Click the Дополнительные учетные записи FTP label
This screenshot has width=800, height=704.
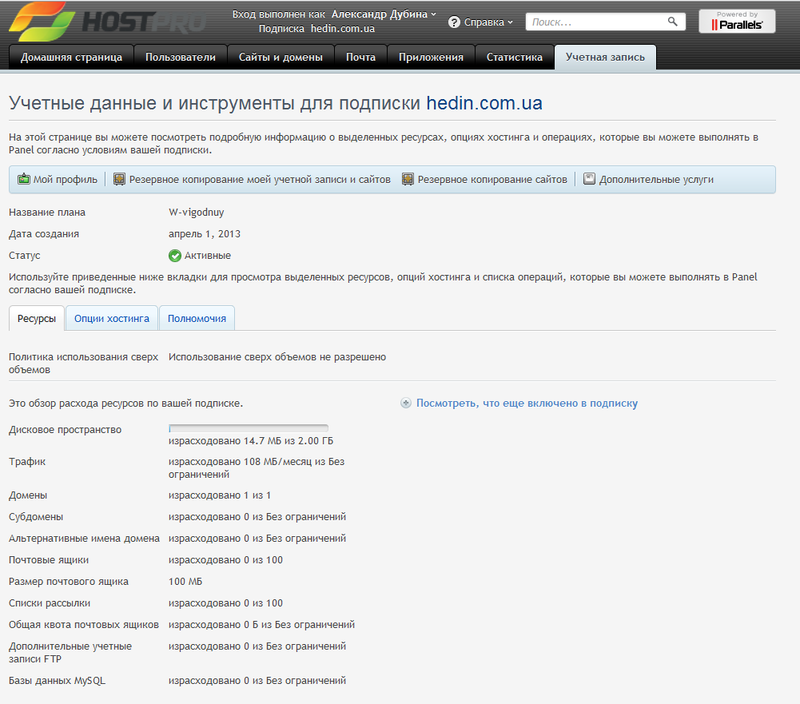tap(70, 652)
